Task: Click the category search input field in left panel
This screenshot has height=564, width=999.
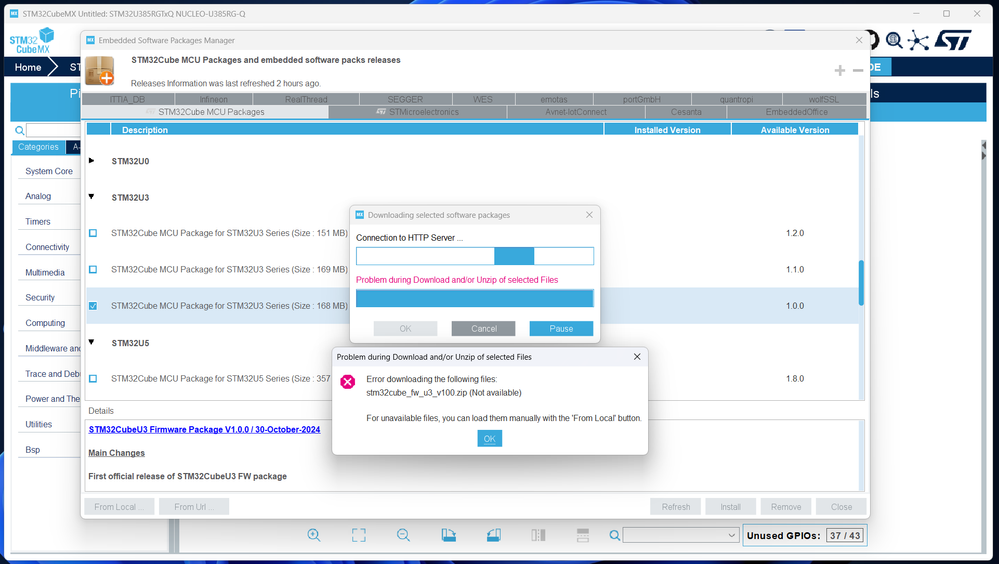Action: tap(52, 131)
